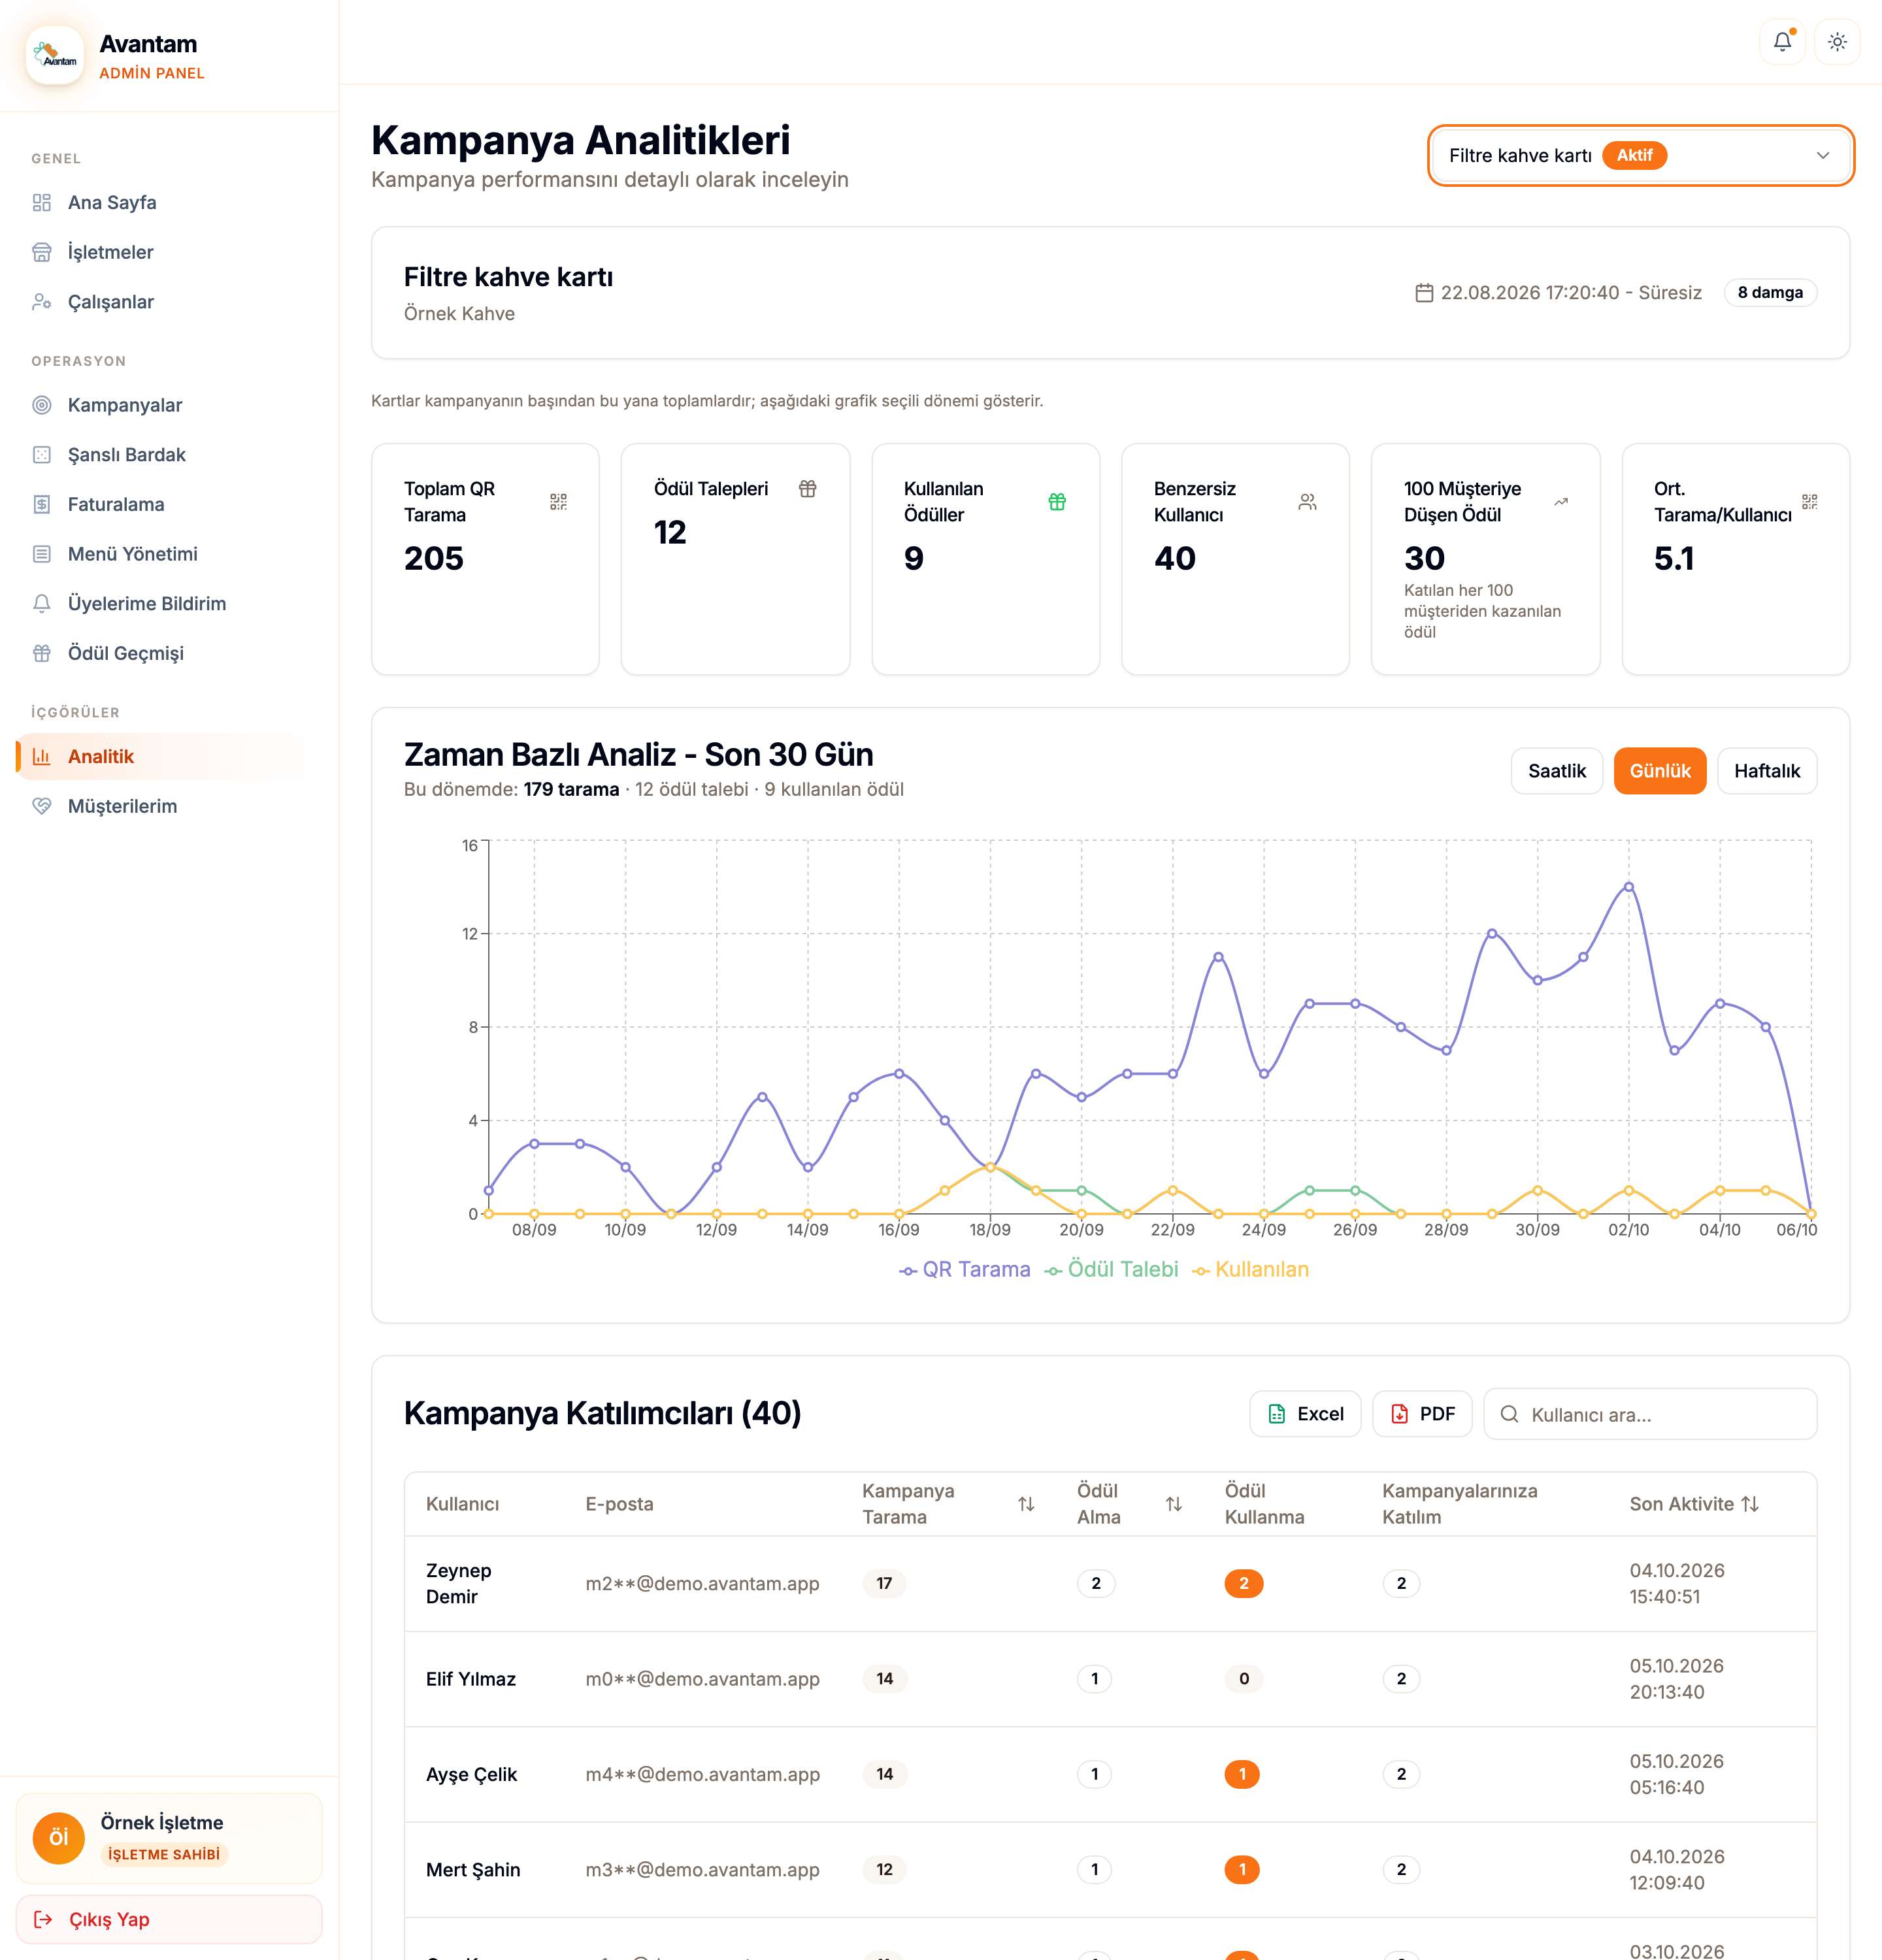Click the Faturalama receipt icon

click(x=42, y=504)
